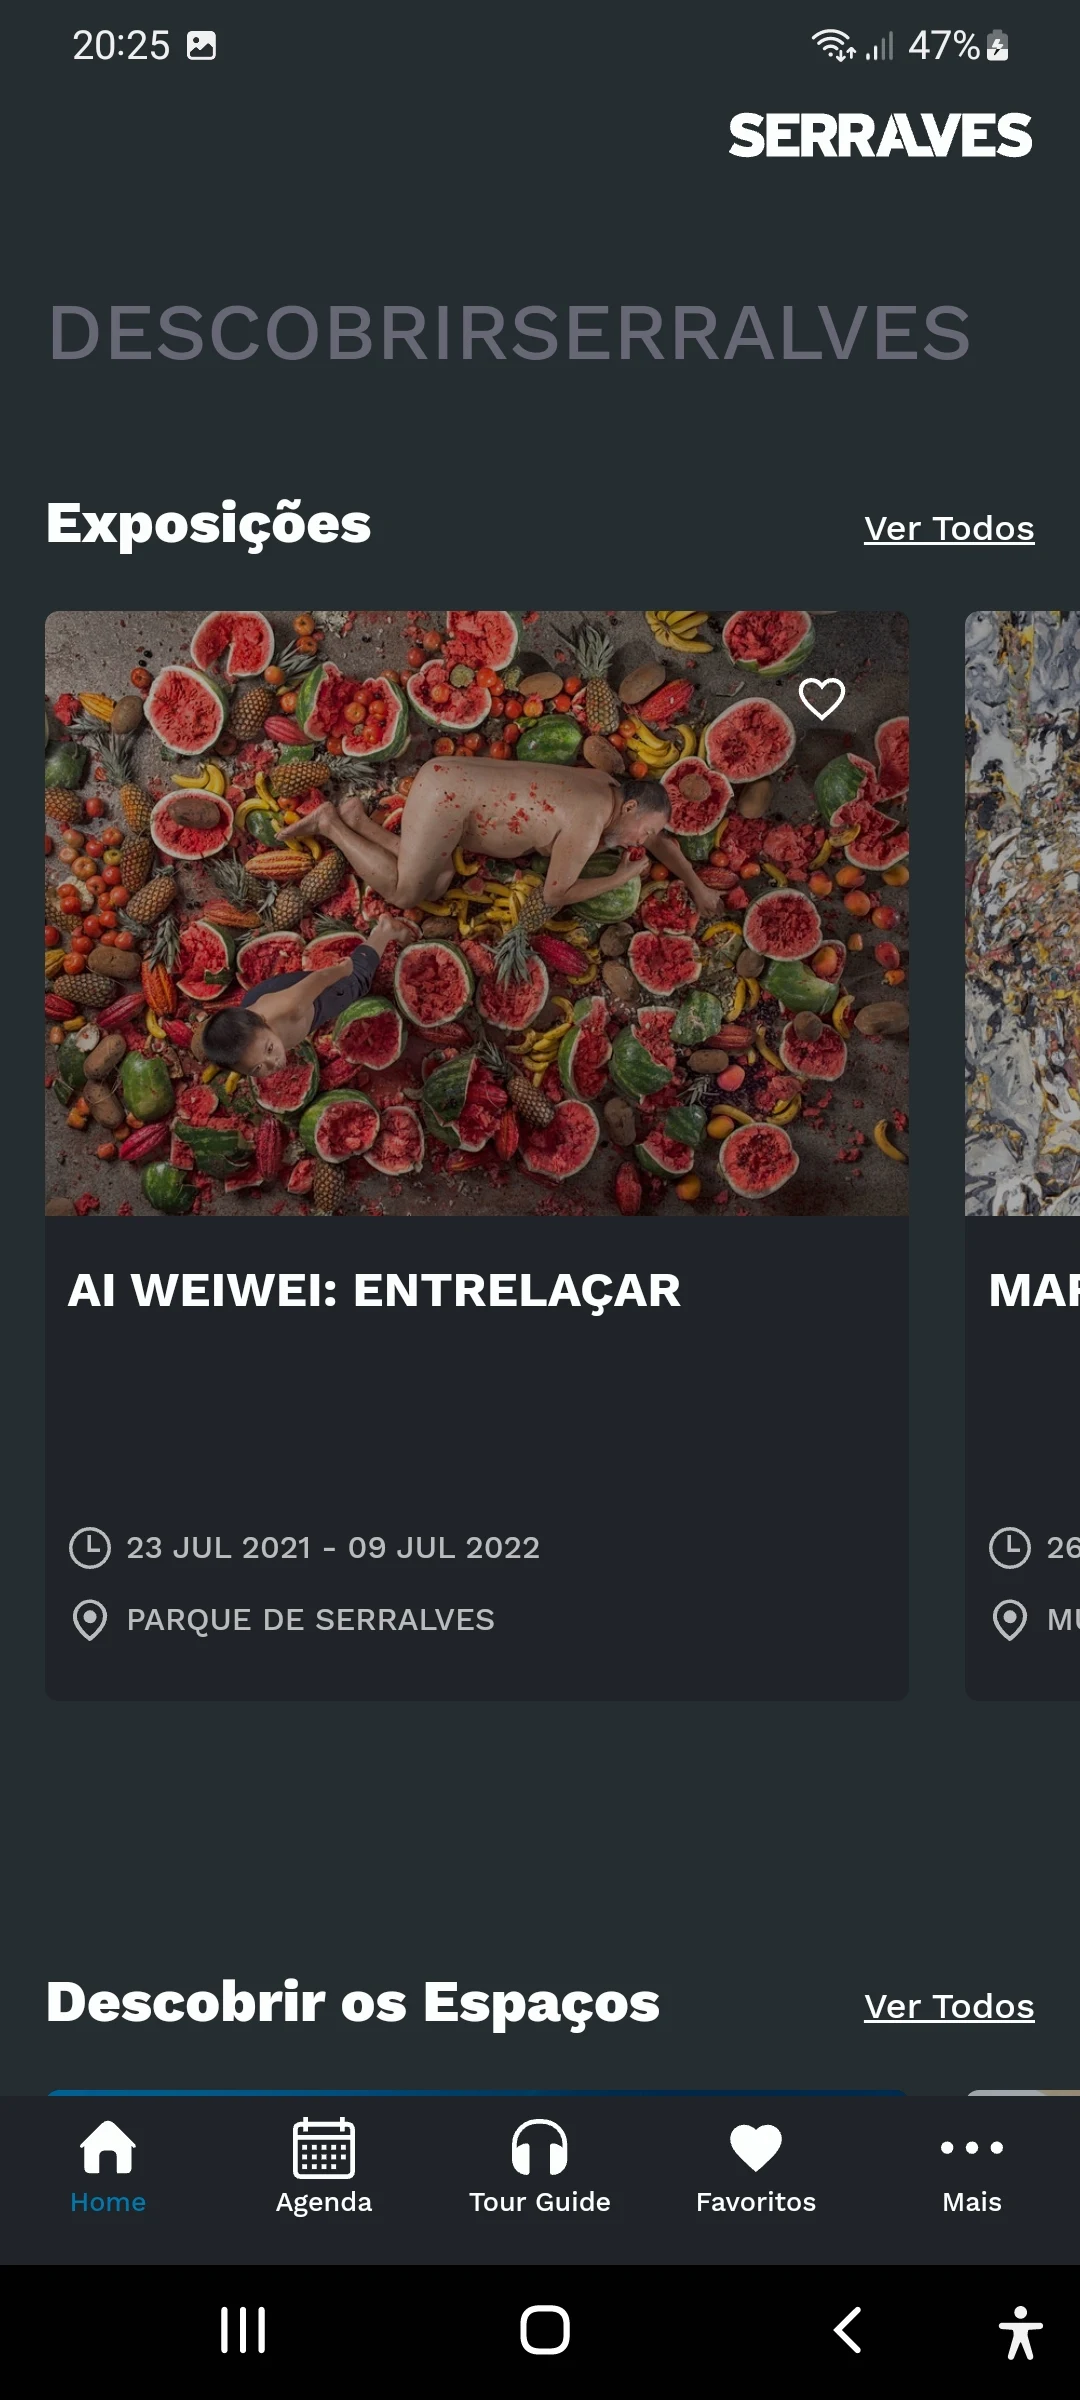Open the Android recent apps button
1080x2400 pixels.
(243, 2330)
